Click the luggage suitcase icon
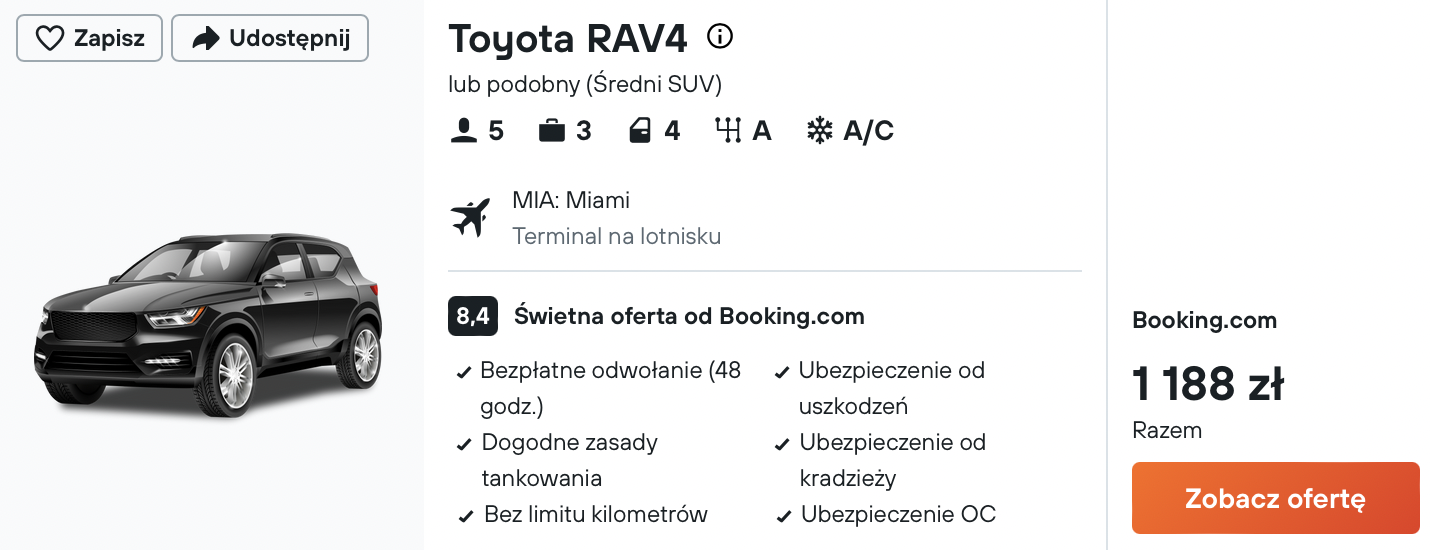The height and width of the screenshot is (550, 1430). [552, 131]
